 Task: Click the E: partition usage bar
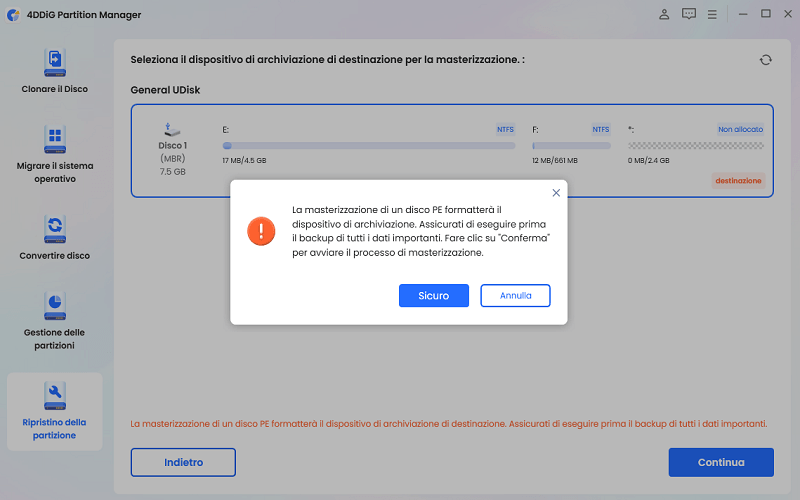(369, 146)
